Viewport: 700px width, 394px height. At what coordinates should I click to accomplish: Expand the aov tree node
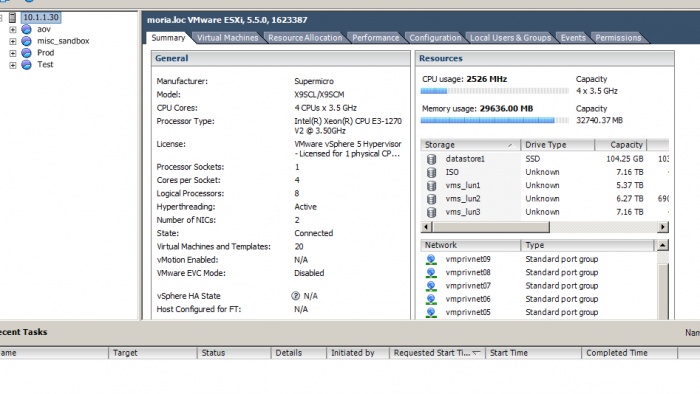coord(12,29)
